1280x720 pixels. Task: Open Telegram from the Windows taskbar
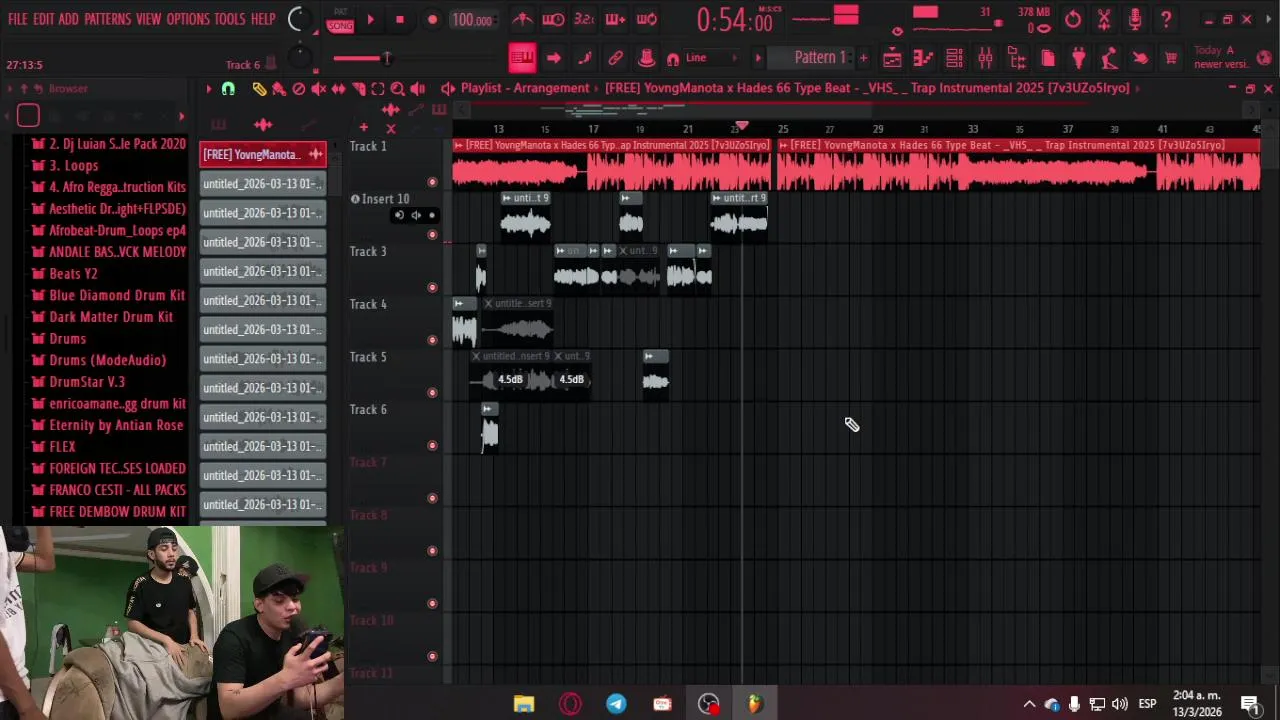point(616,704)
